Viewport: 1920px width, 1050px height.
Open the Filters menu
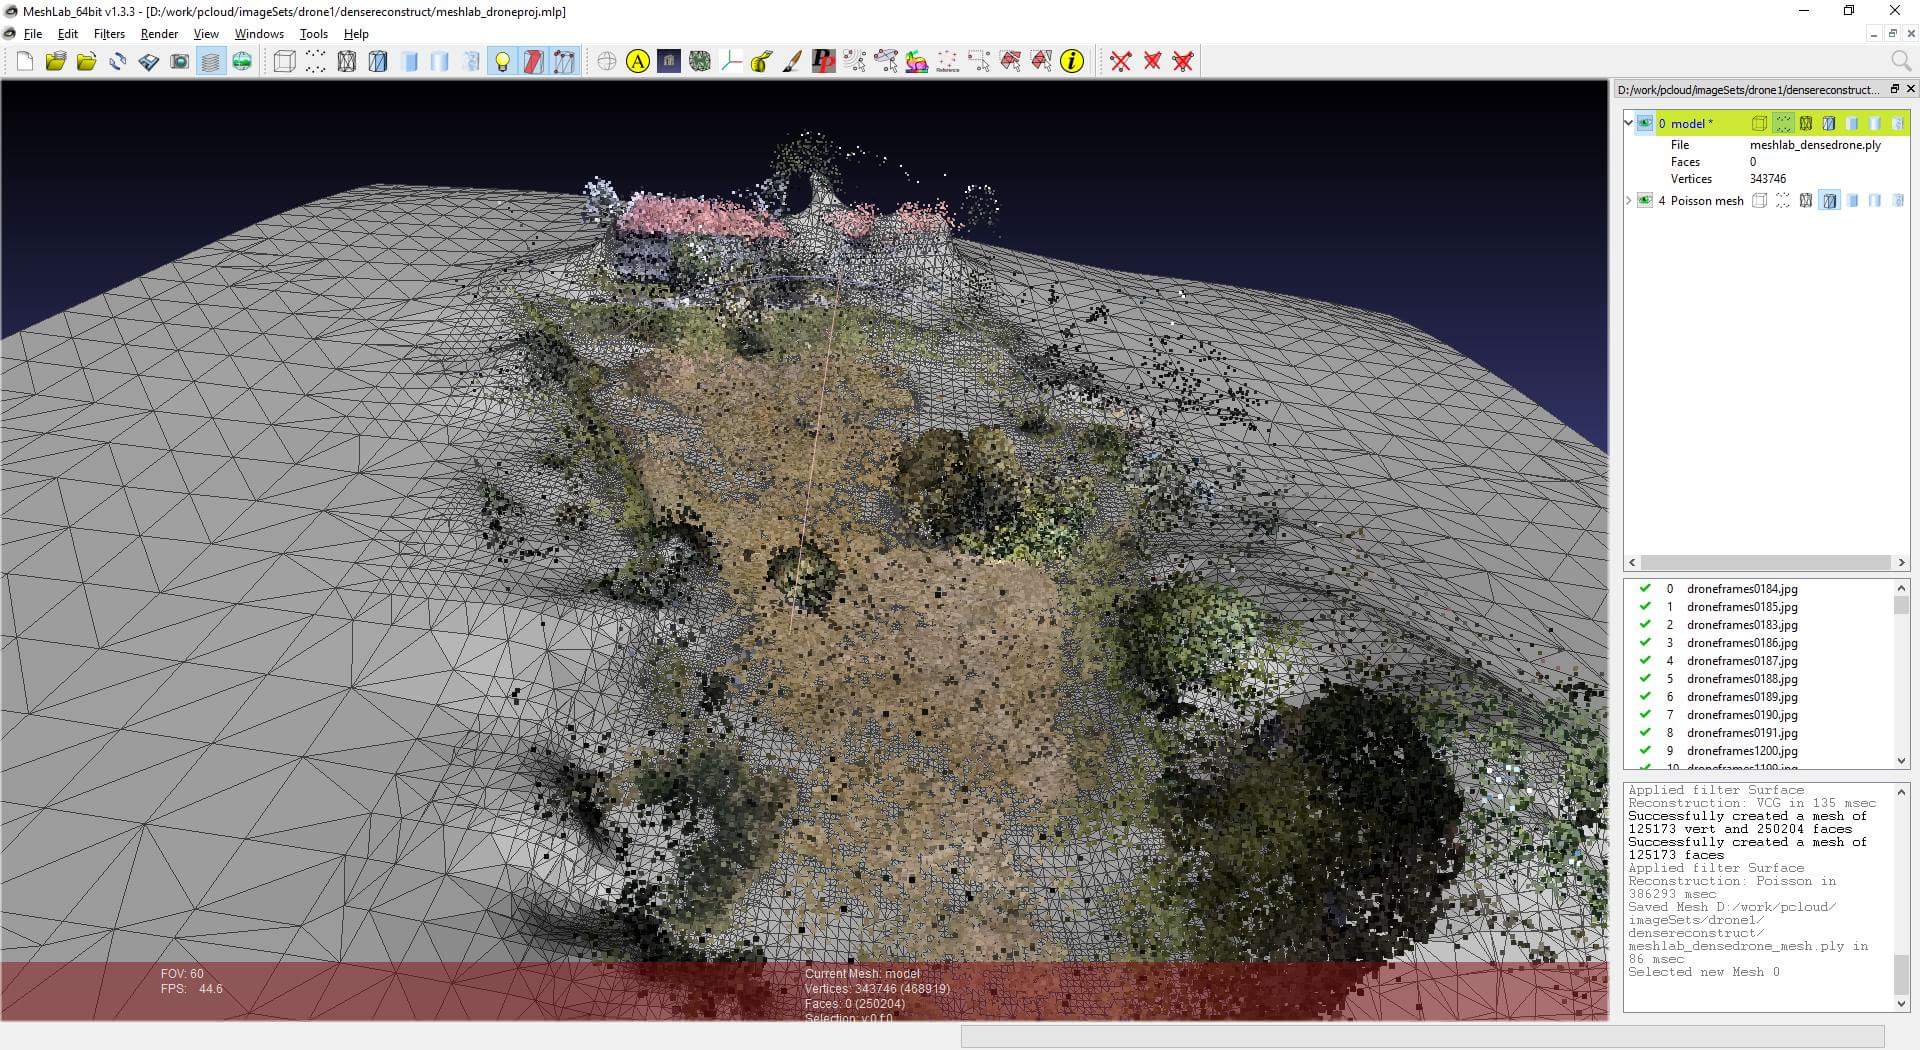[109, 34]
